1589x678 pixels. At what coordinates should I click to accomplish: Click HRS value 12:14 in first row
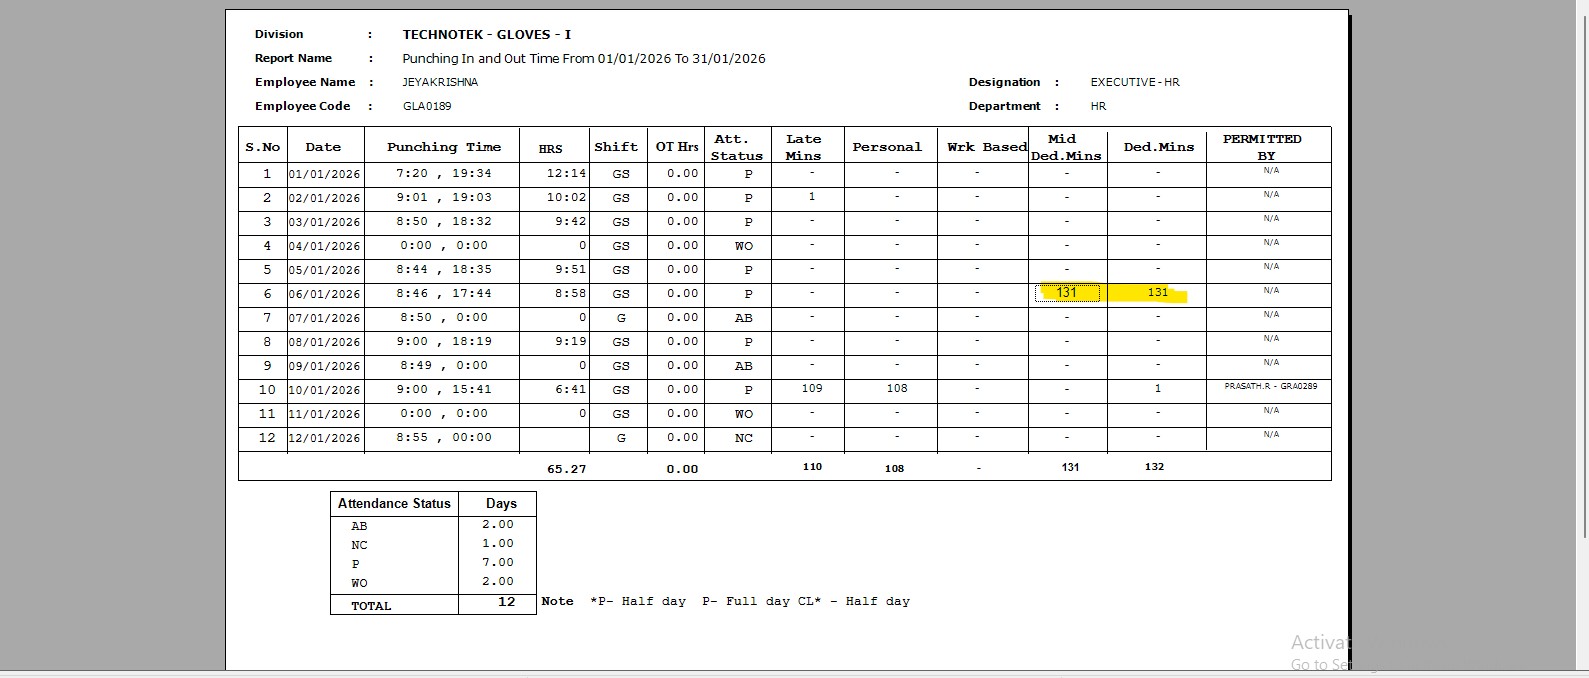point(566,174)
